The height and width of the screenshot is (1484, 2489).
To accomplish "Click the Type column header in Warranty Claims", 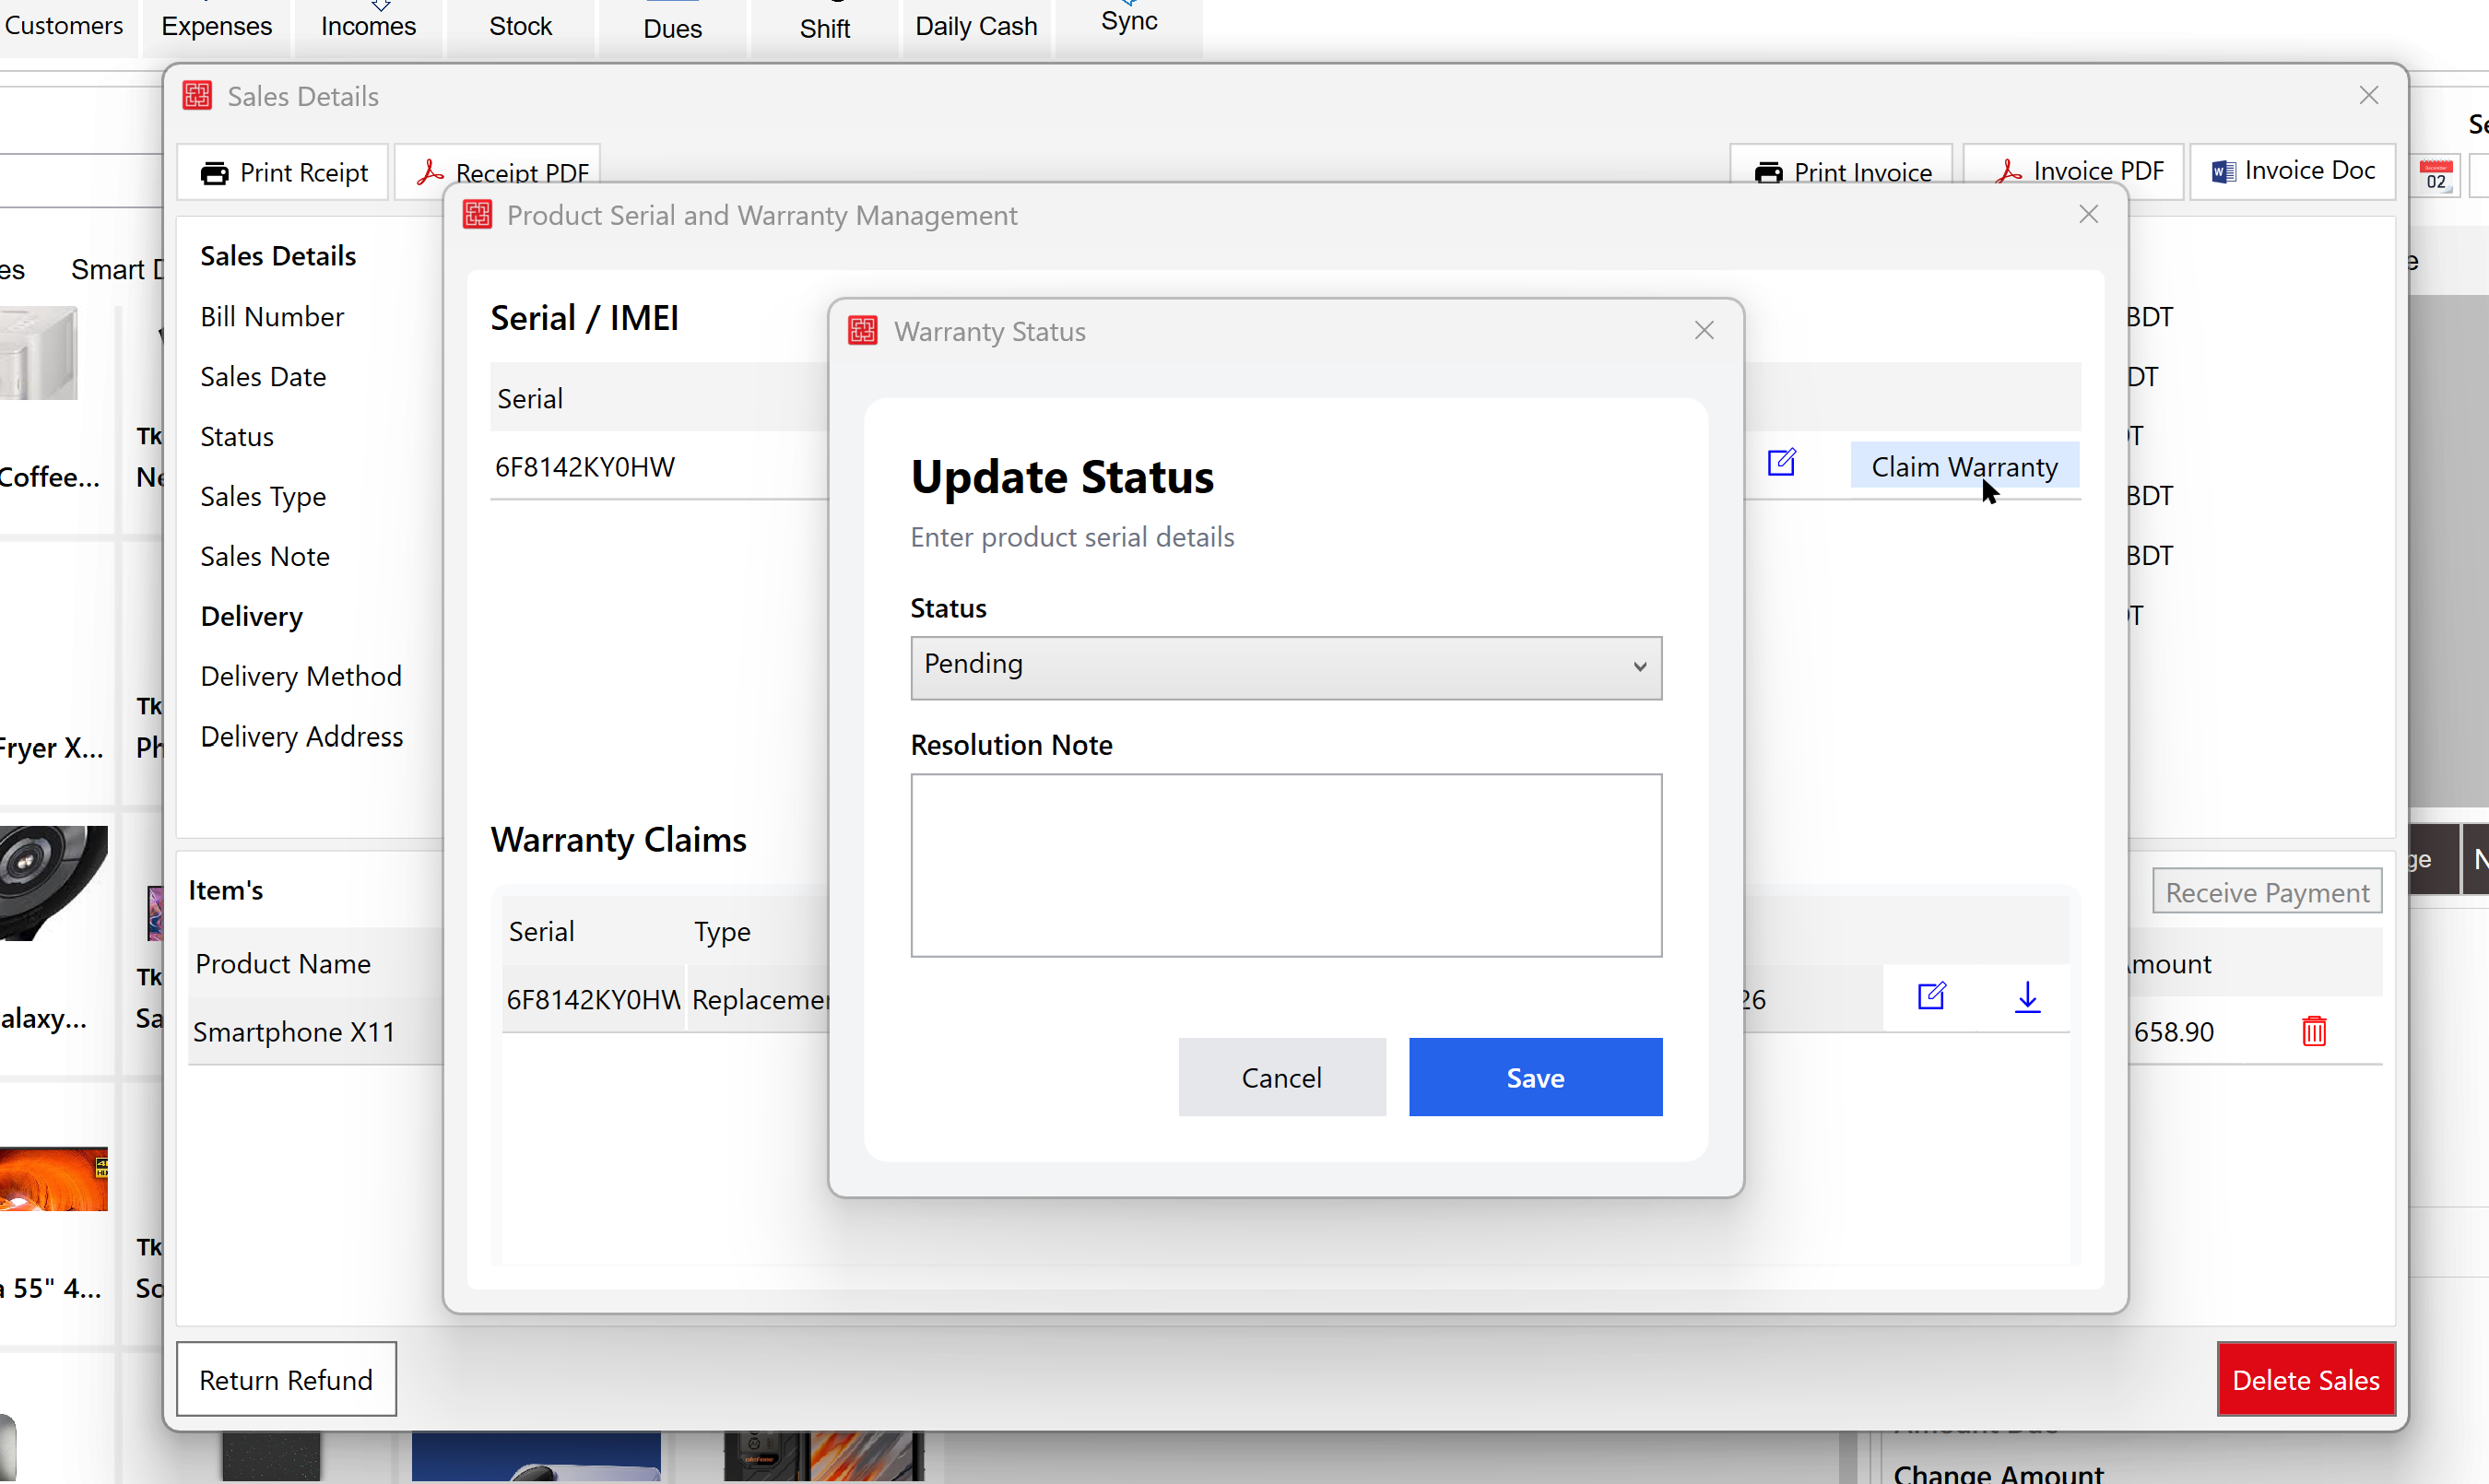I will 722,932.
